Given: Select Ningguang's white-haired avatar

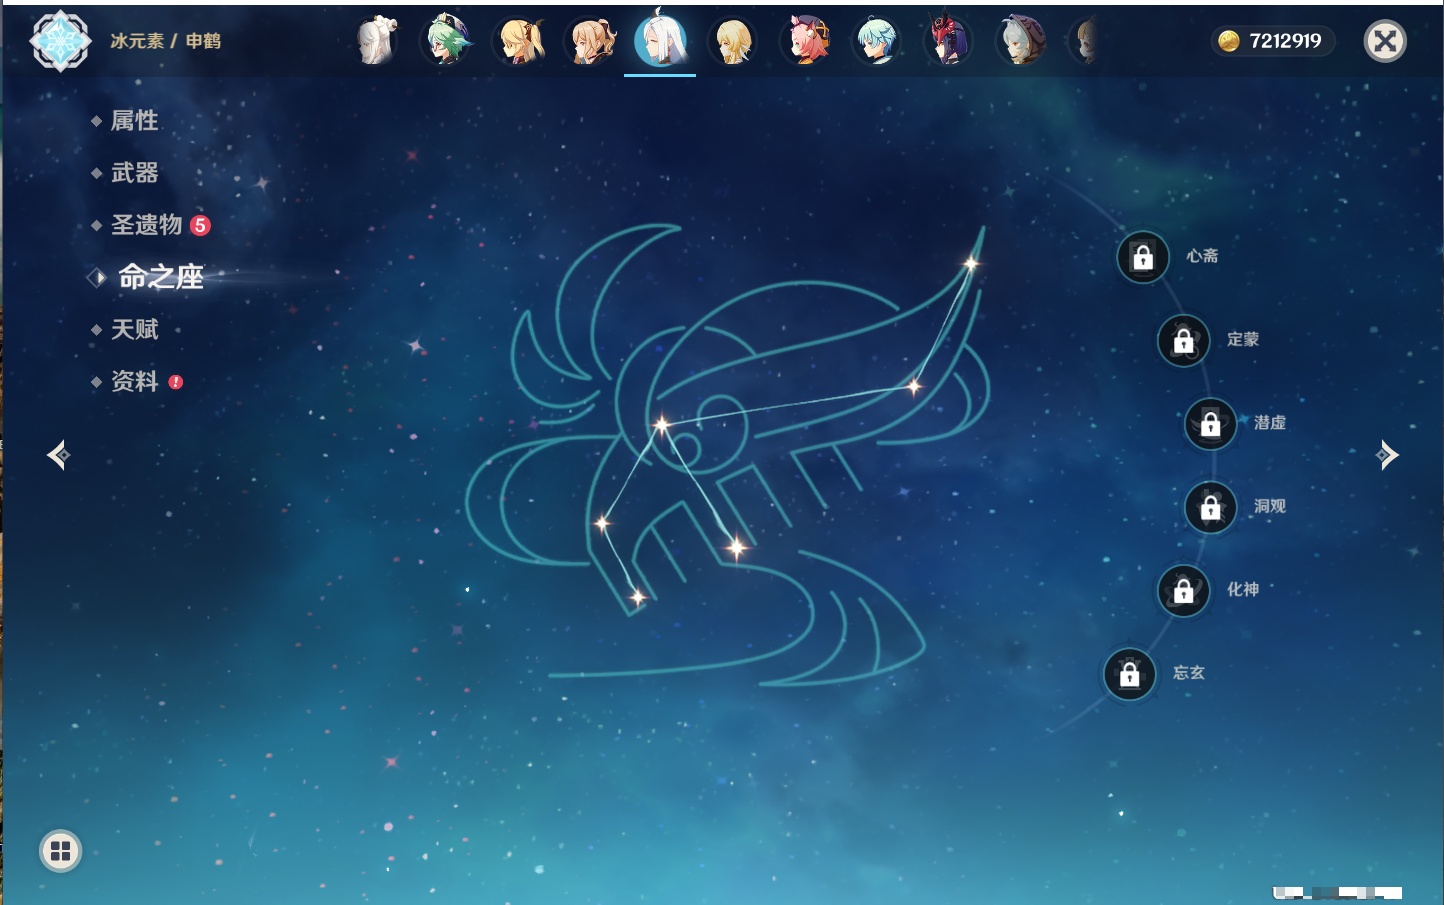Looking at the screenshot, I should (x=377, y=41).
